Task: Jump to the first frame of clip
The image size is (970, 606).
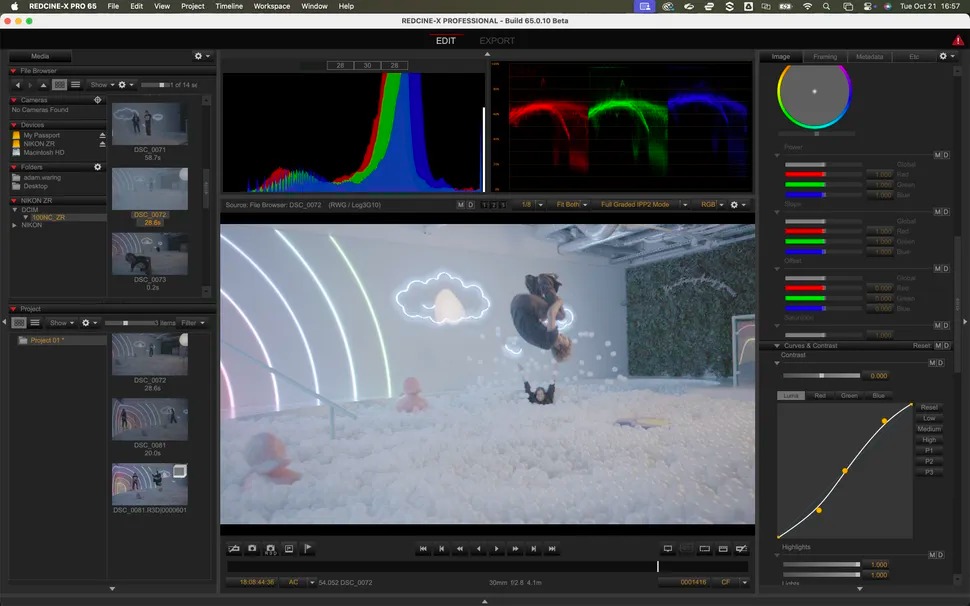Action: [423, 549]
